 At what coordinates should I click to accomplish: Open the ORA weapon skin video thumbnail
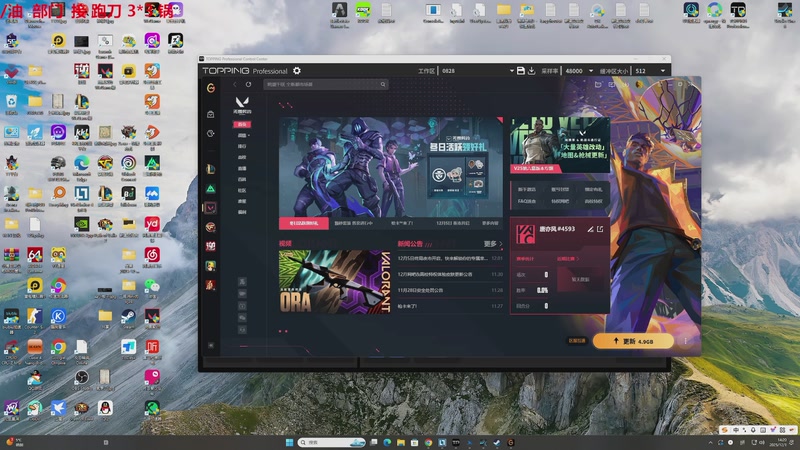pos(335,282)
